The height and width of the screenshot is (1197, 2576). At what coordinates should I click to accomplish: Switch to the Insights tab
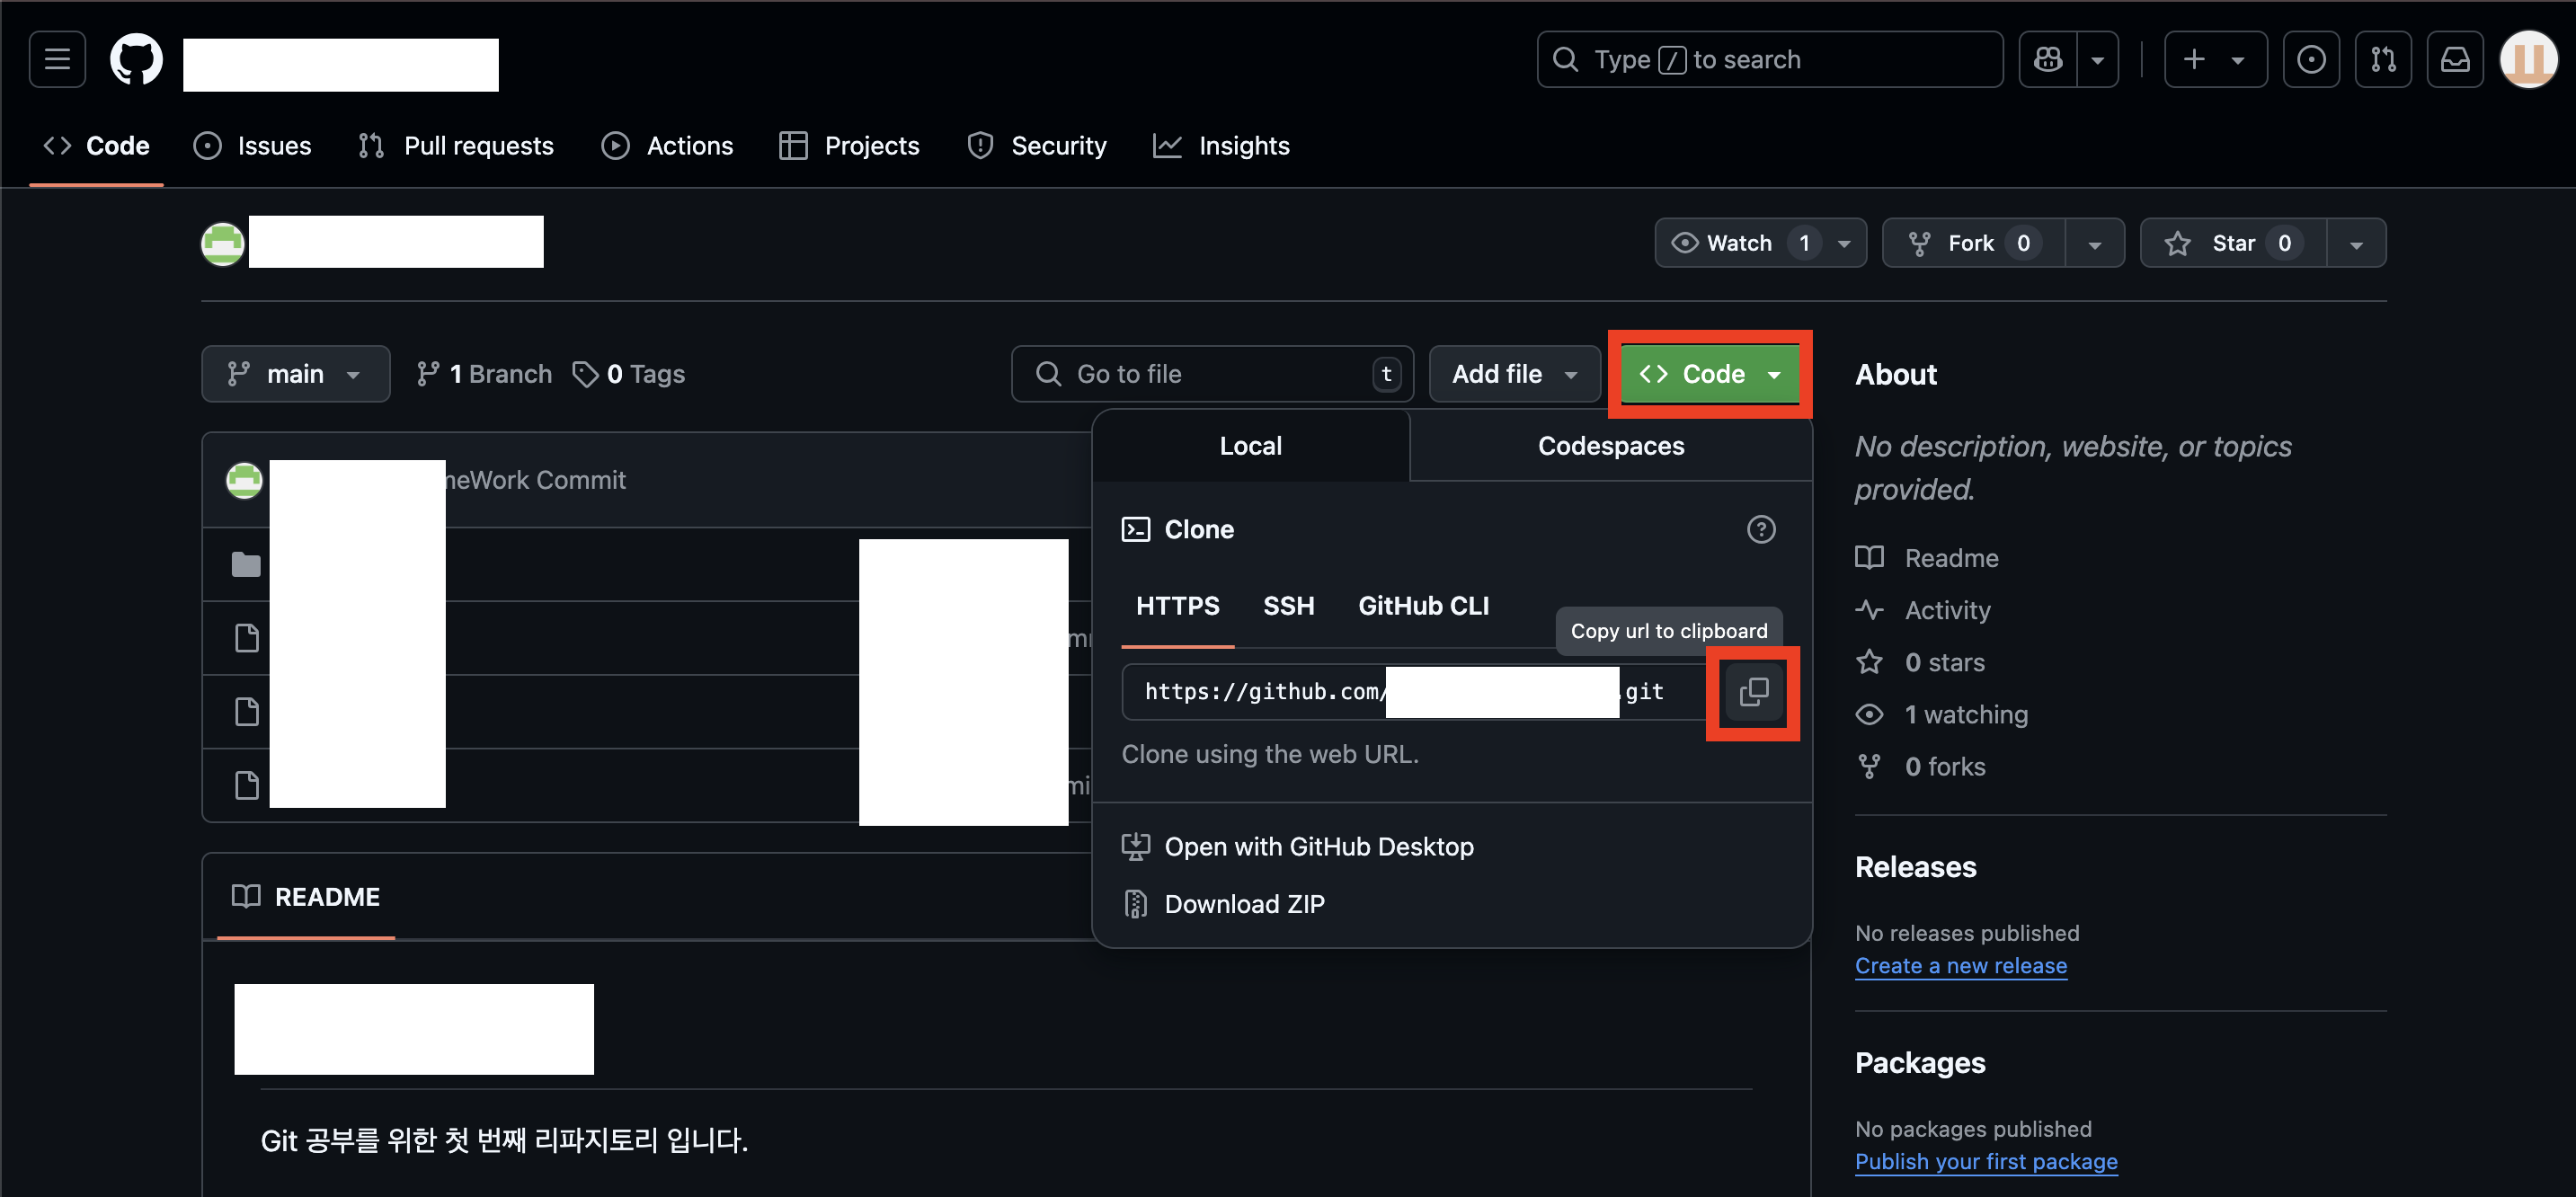point(1221,146)
